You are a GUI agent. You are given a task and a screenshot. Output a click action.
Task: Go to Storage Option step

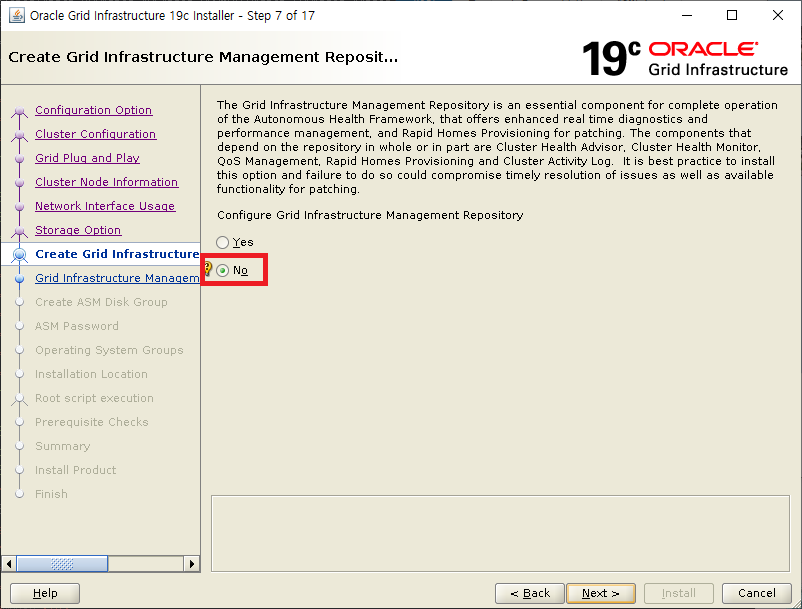(x=78, y=230)
